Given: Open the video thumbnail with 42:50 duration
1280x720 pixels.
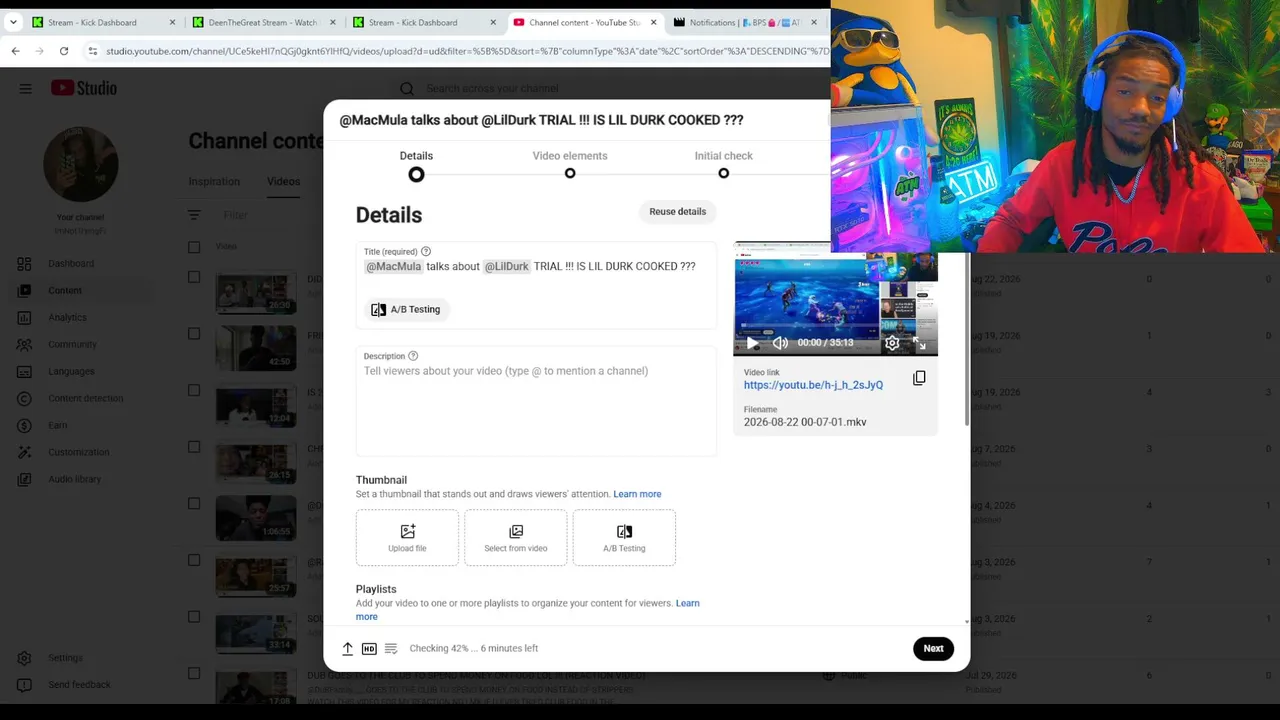Looking at the screenshot, I should tap(256, 349).
